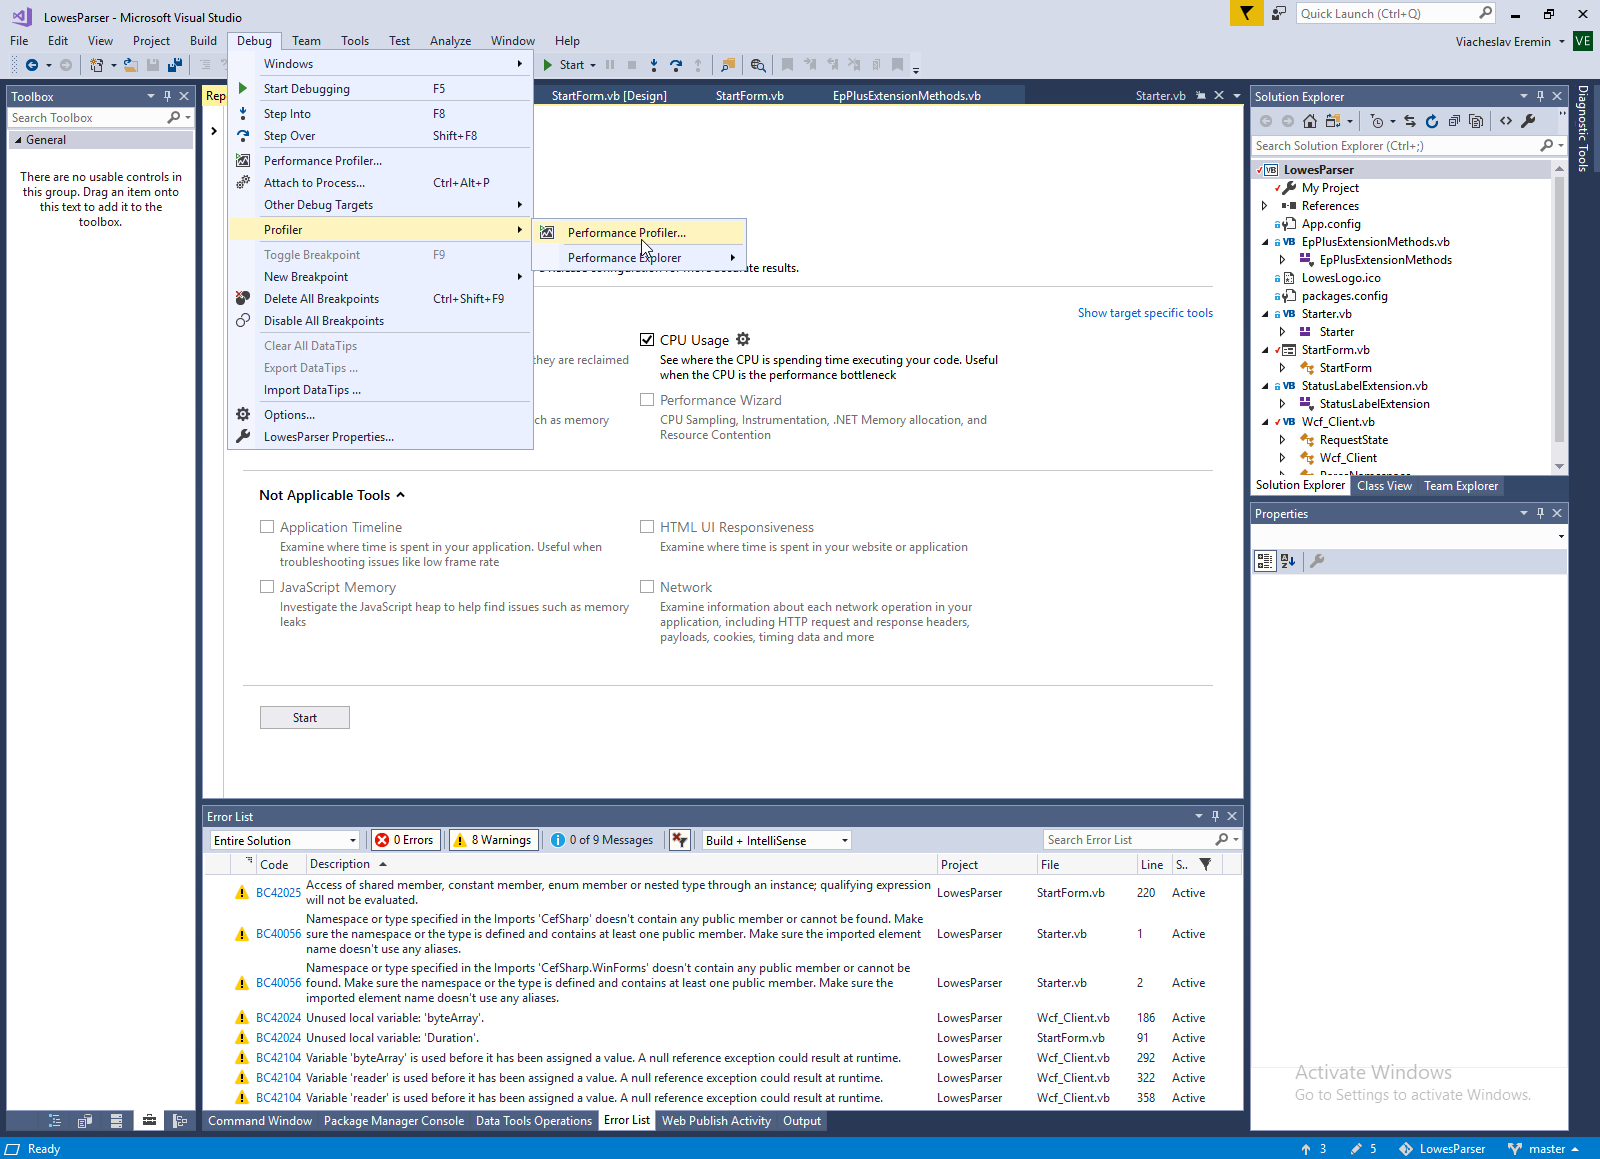Viewport: 1600px width, 1159px height.
Task: Click the clear error list filters icon
Action: (x=680, y=840)
